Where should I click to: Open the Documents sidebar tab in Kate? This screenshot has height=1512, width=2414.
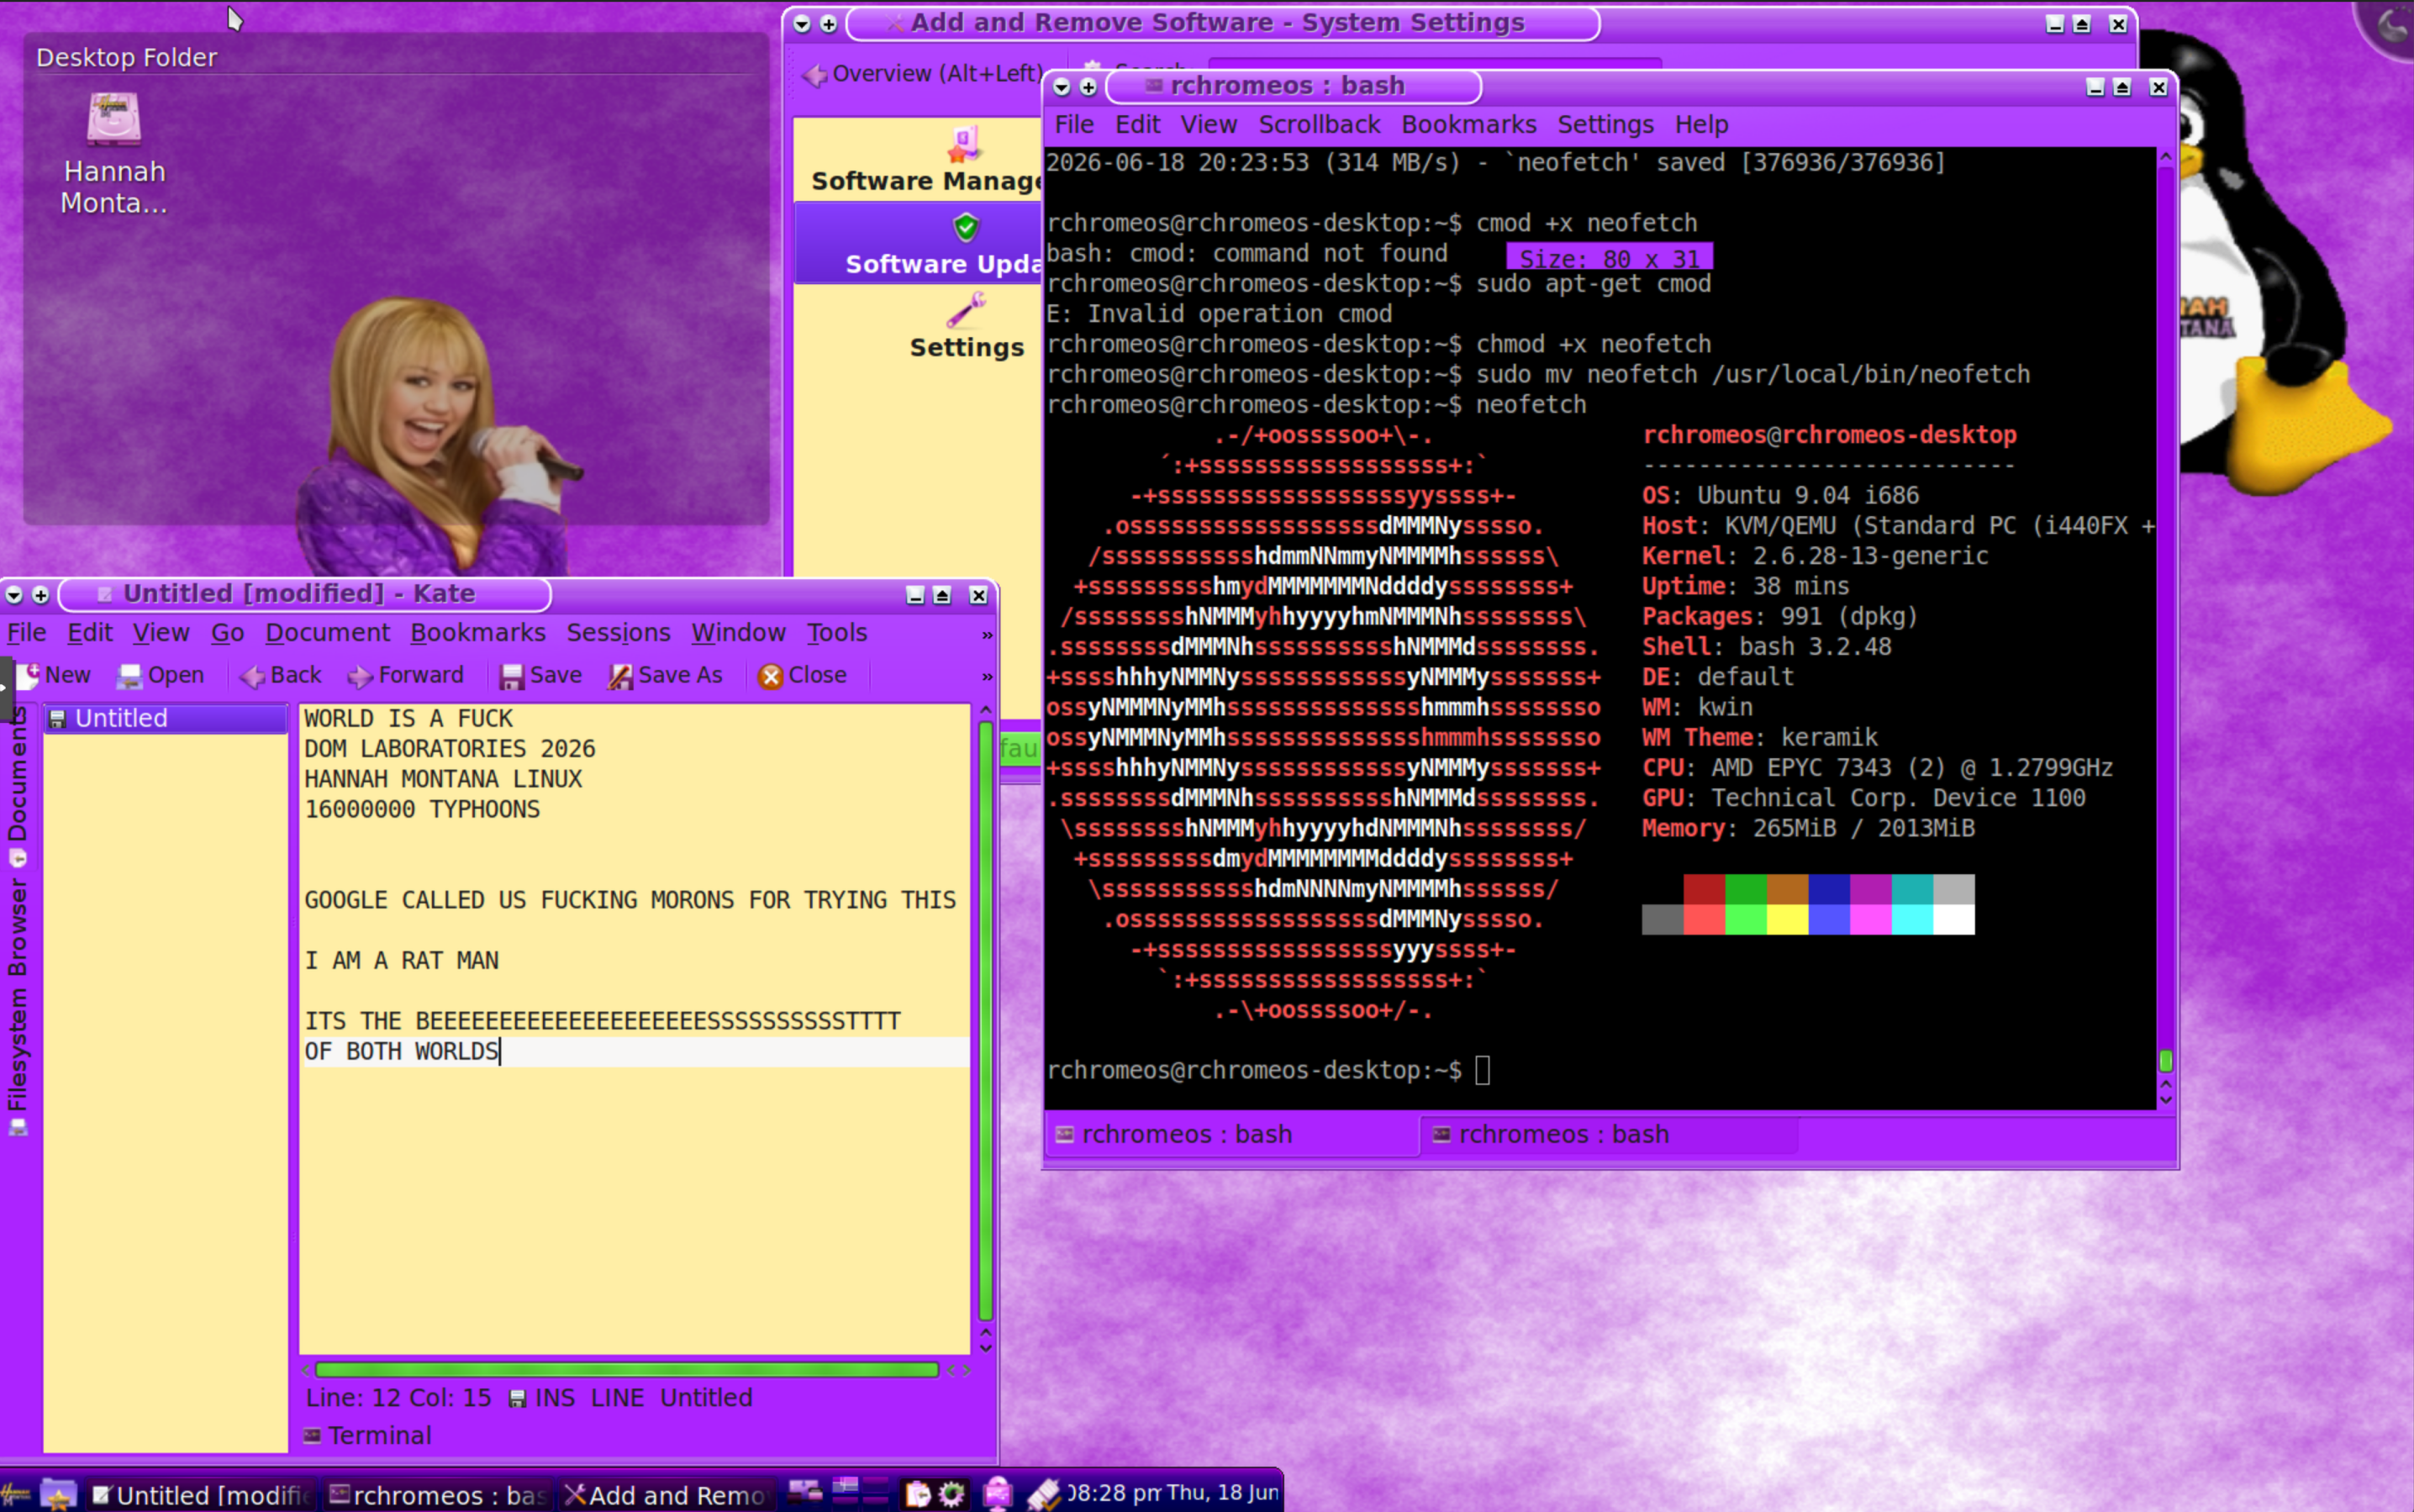(x=17, y=785)
